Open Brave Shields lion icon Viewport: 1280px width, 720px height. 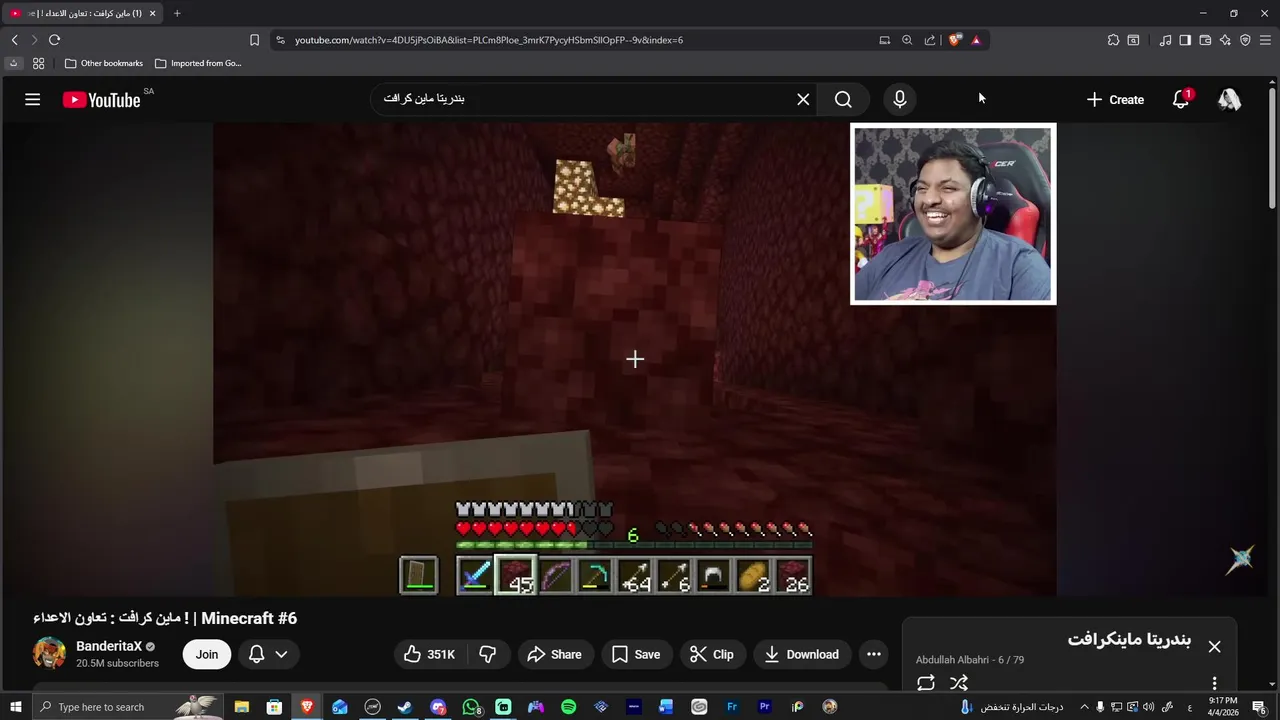click(955, 40)
